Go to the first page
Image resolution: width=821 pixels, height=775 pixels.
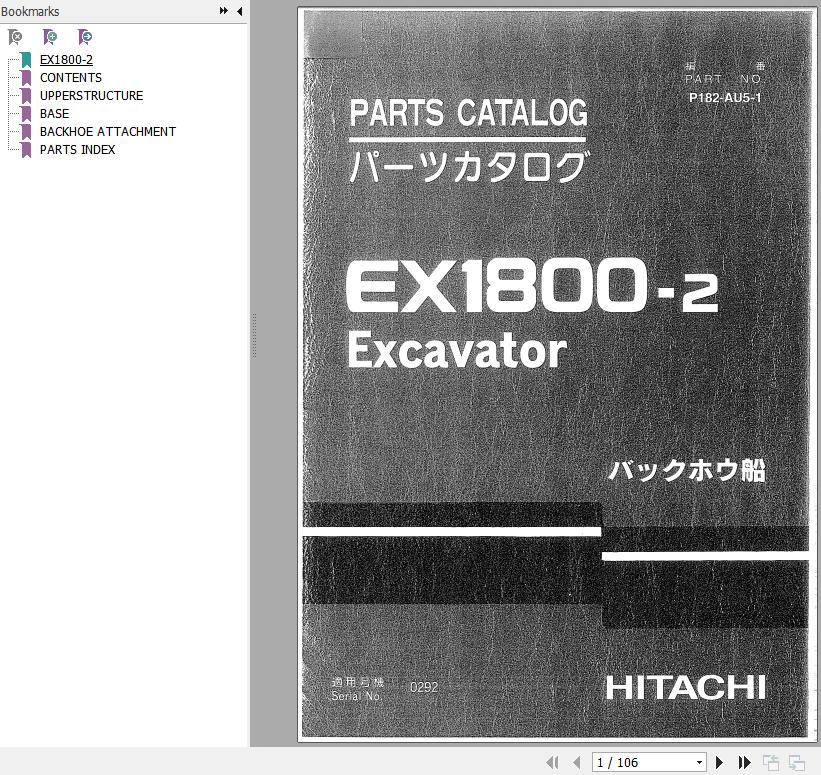(552, 762)
